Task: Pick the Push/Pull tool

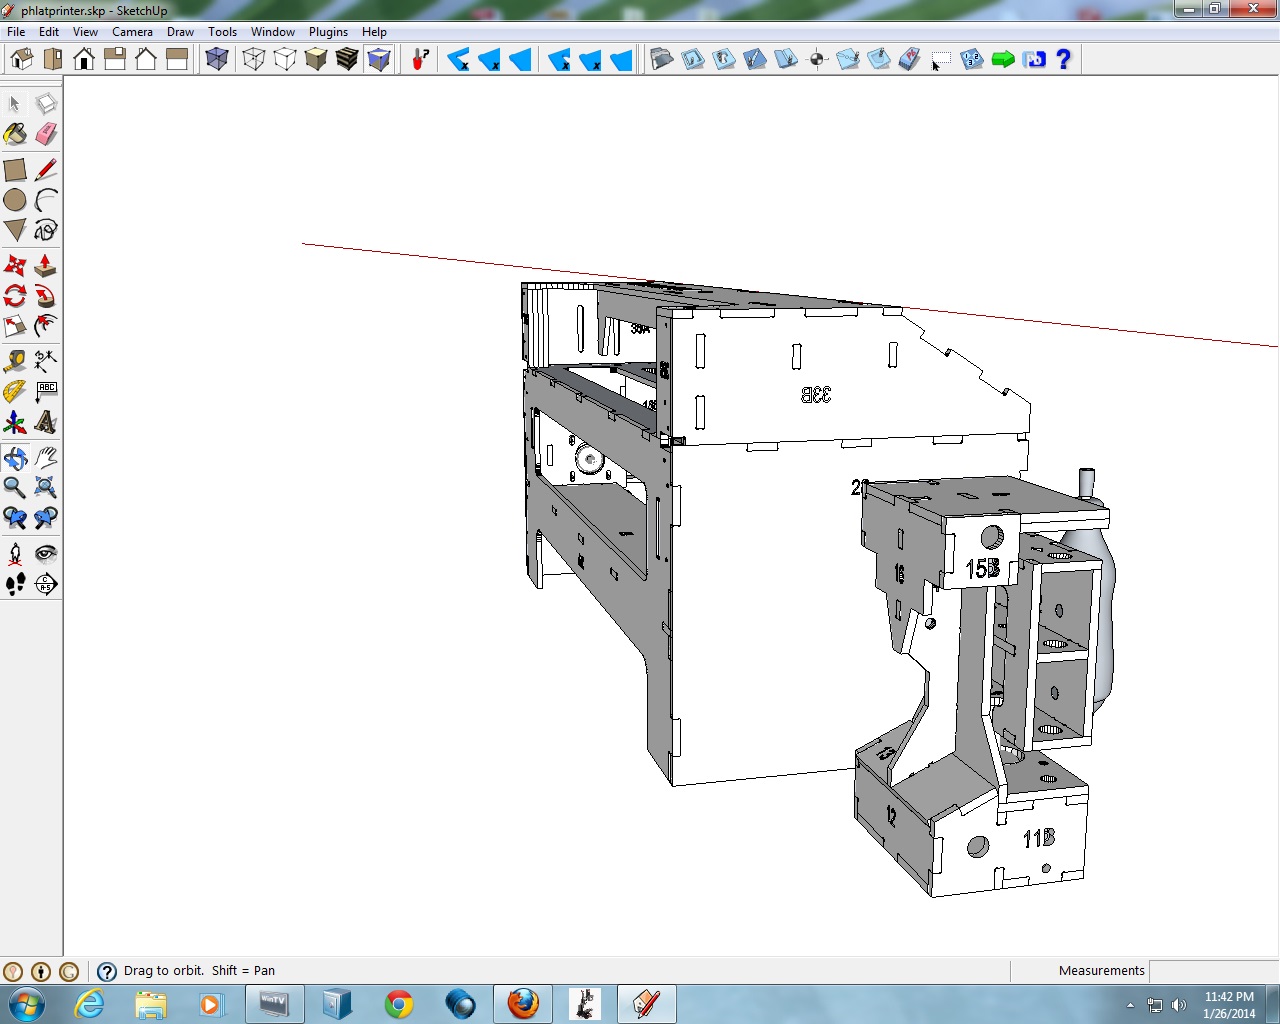Action: [45, 266]
